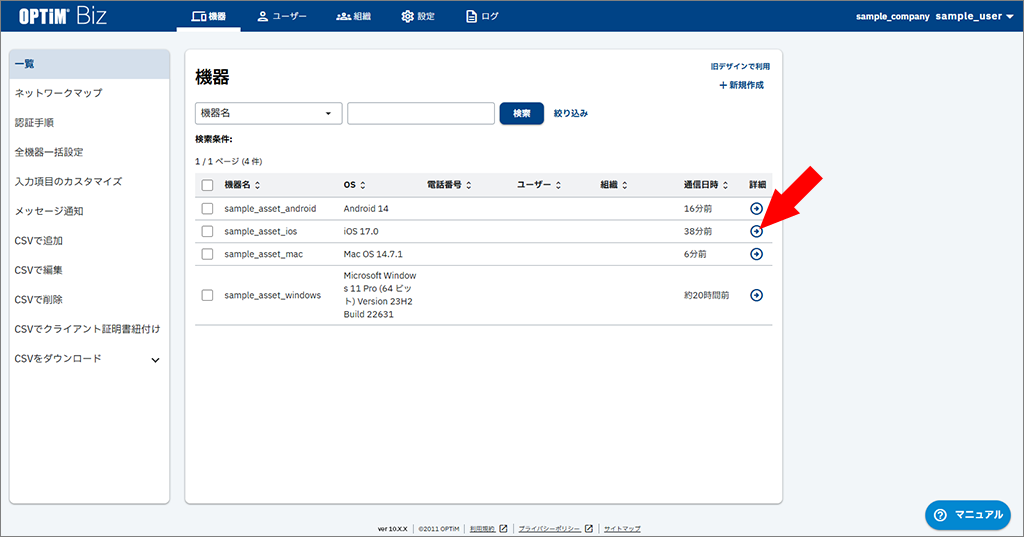The image size is (1024, 537).
Task: Switch to the ユーザー tab
Action: (282, 16)
